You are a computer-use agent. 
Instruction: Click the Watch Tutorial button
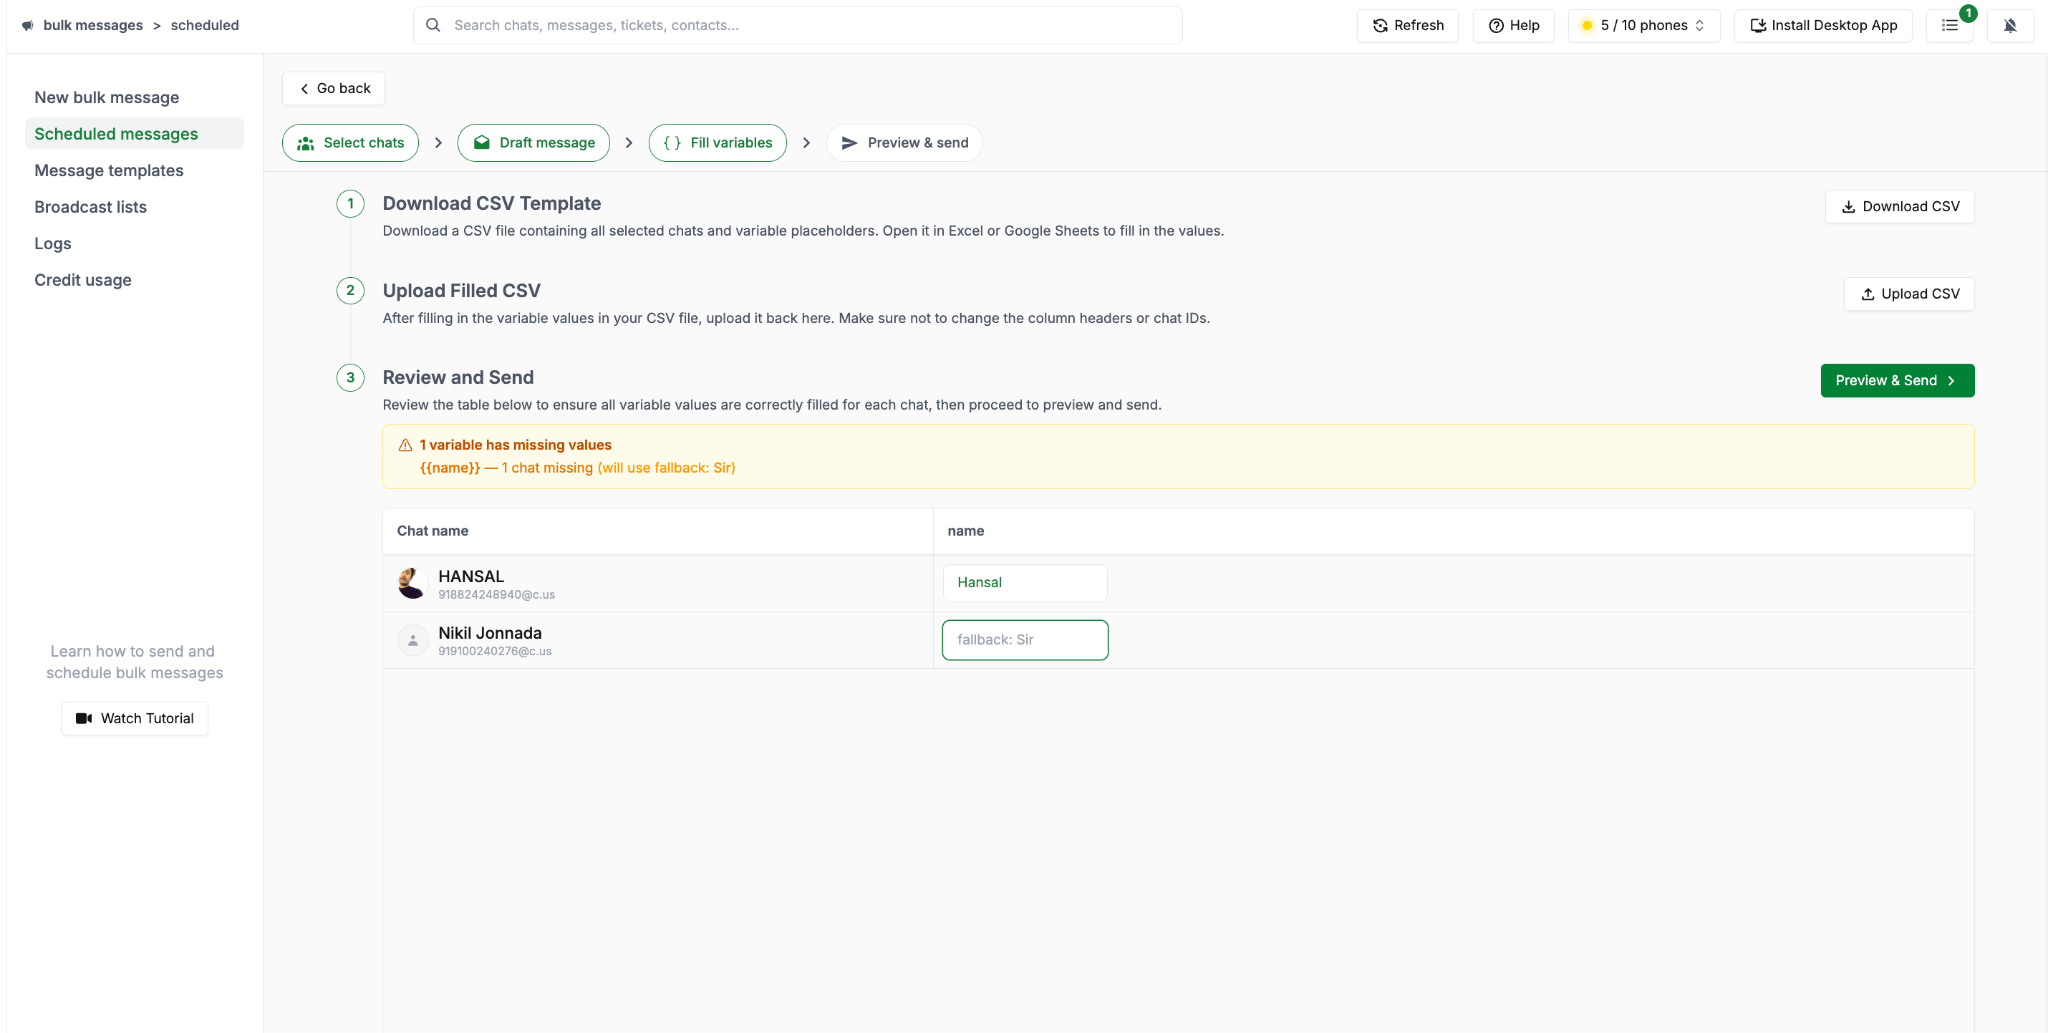click(135, 718)
